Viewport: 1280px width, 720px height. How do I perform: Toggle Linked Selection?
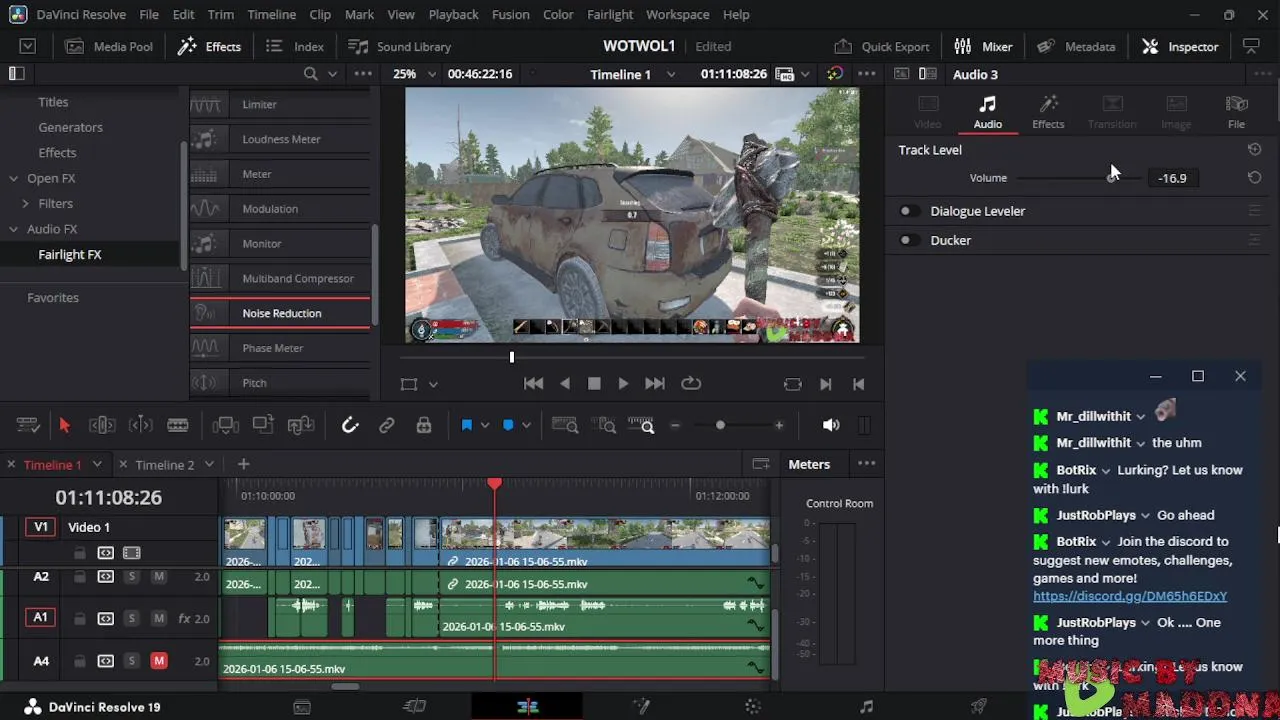(387, 425)
